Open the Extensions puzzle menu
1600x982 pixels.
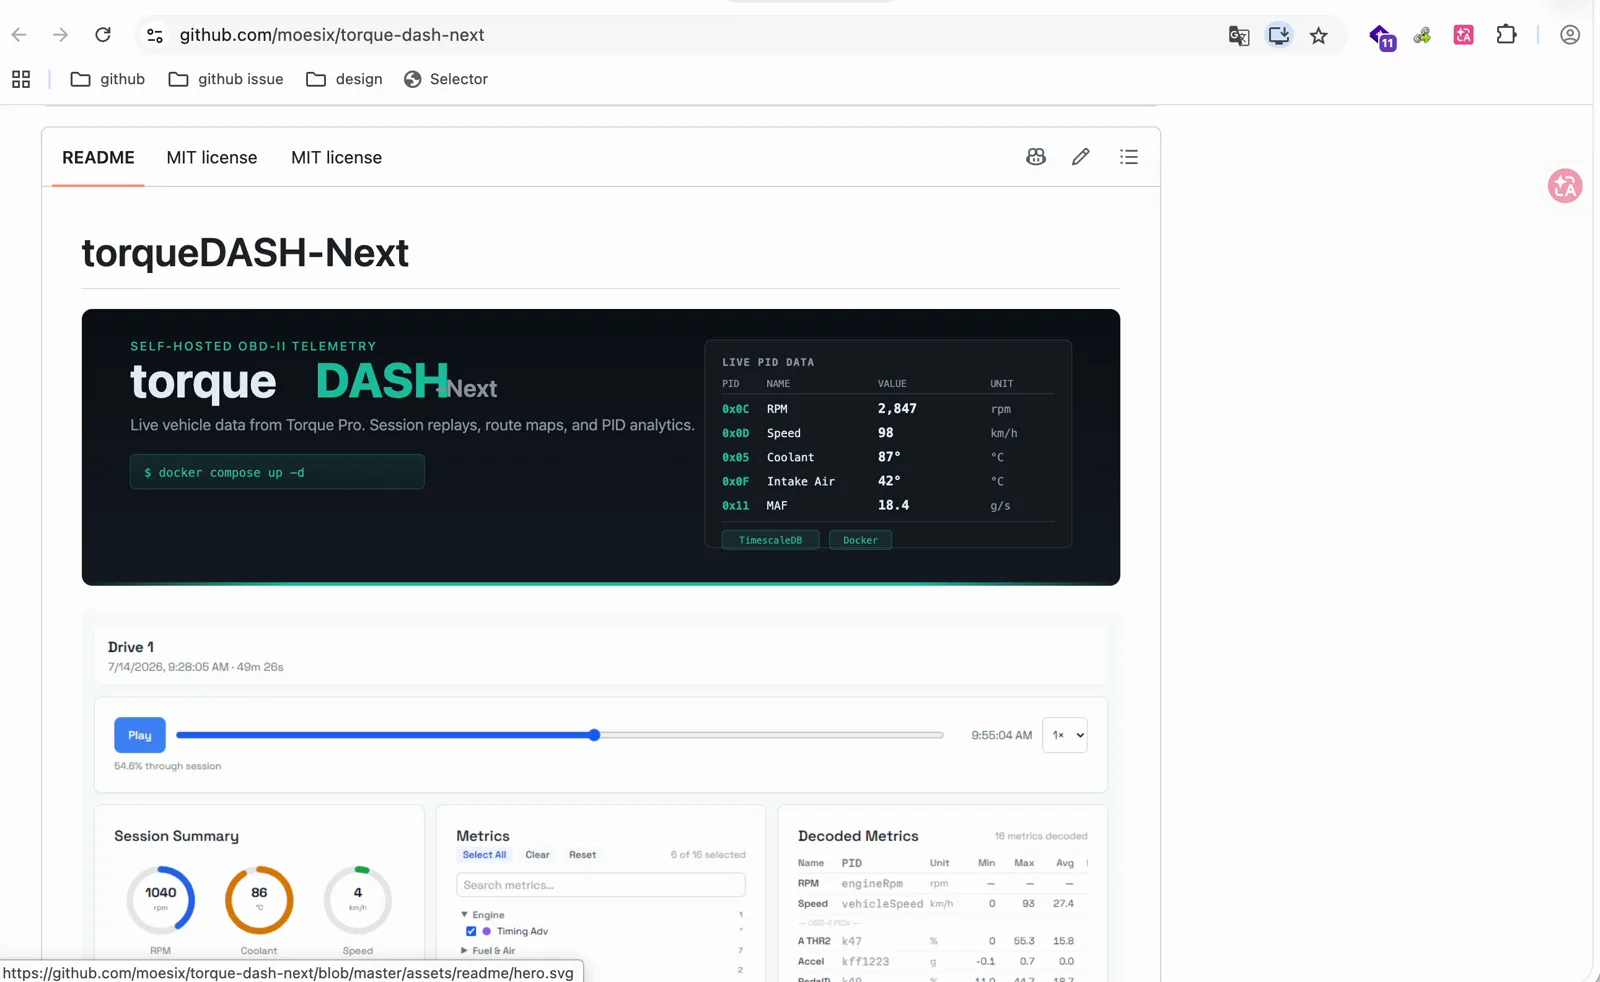[1506, 35]
